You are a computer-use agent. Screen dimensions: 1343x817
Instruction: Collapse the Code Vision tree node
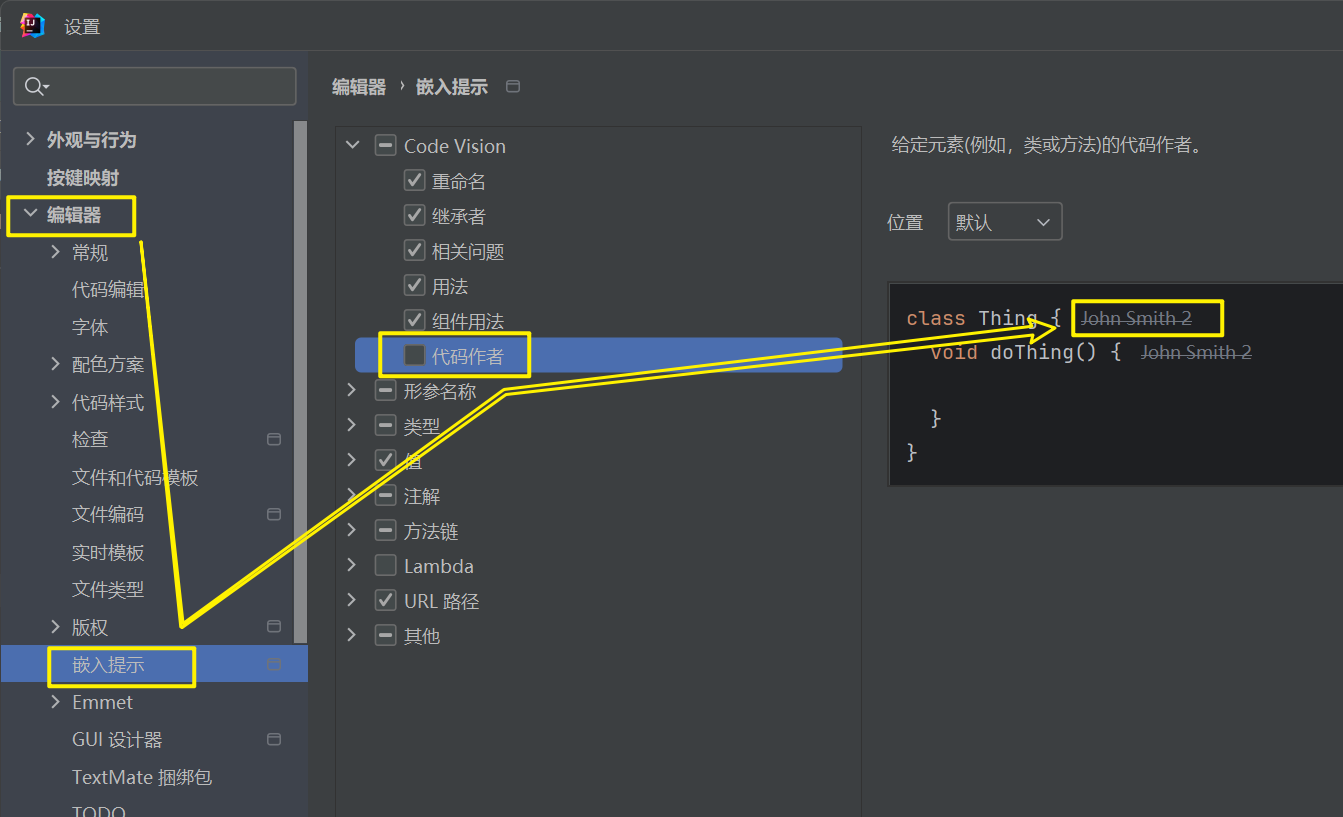pyautogui.click(x=352, y=146)
